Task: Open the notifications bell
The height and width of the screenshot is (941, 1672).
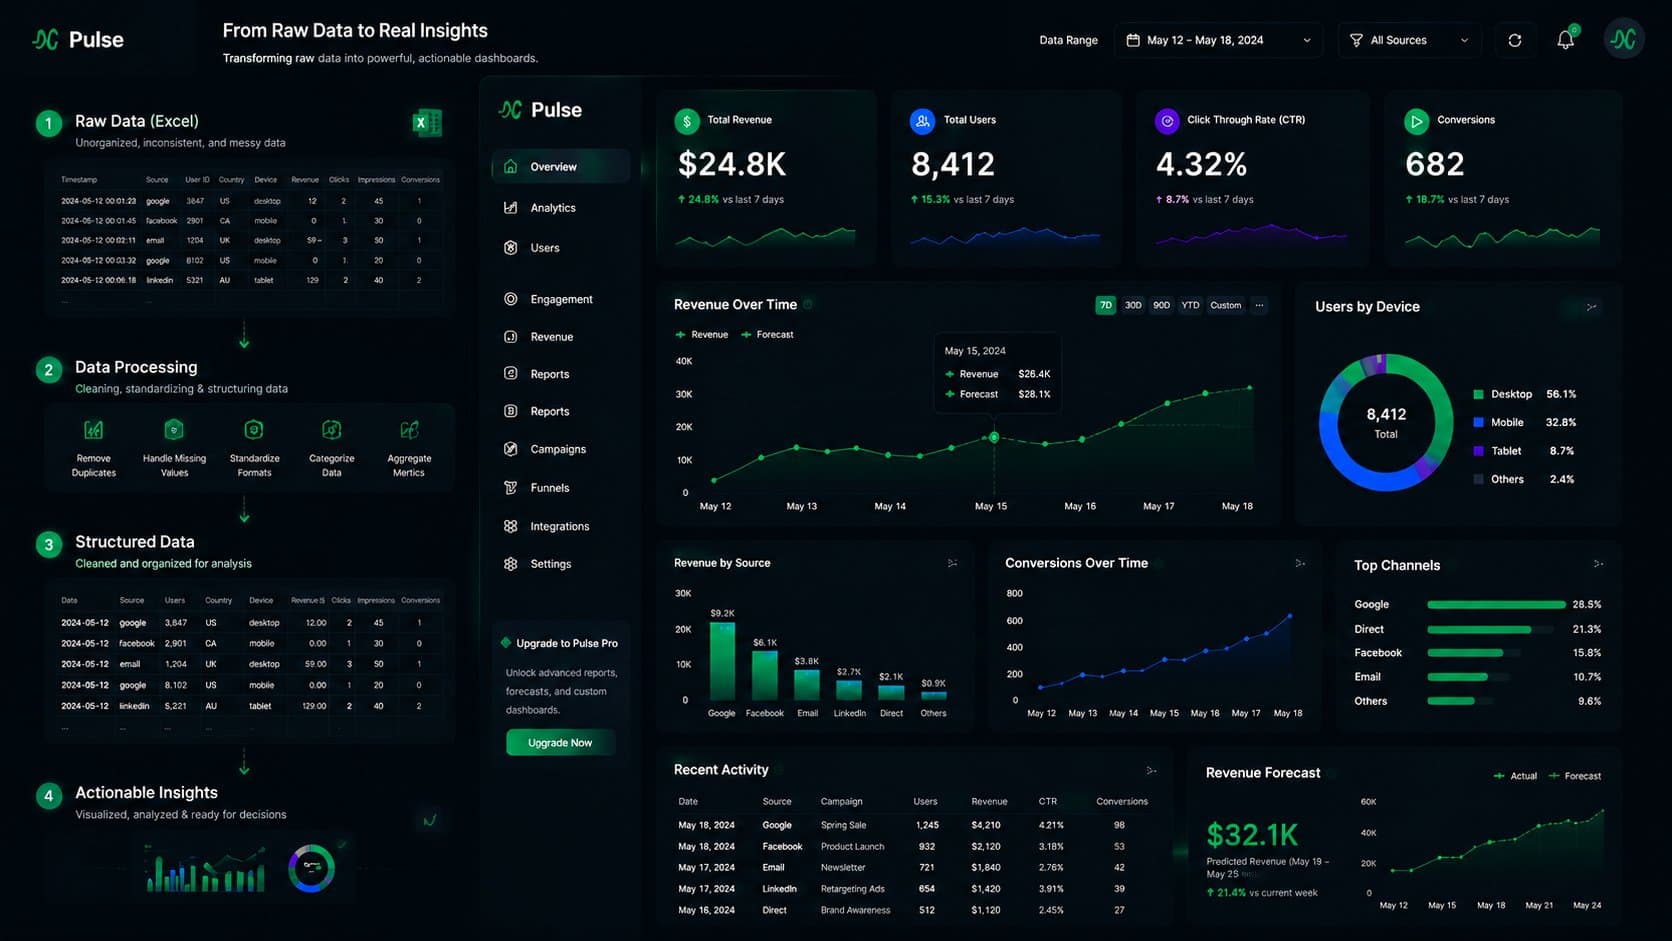Action: 1566,40
